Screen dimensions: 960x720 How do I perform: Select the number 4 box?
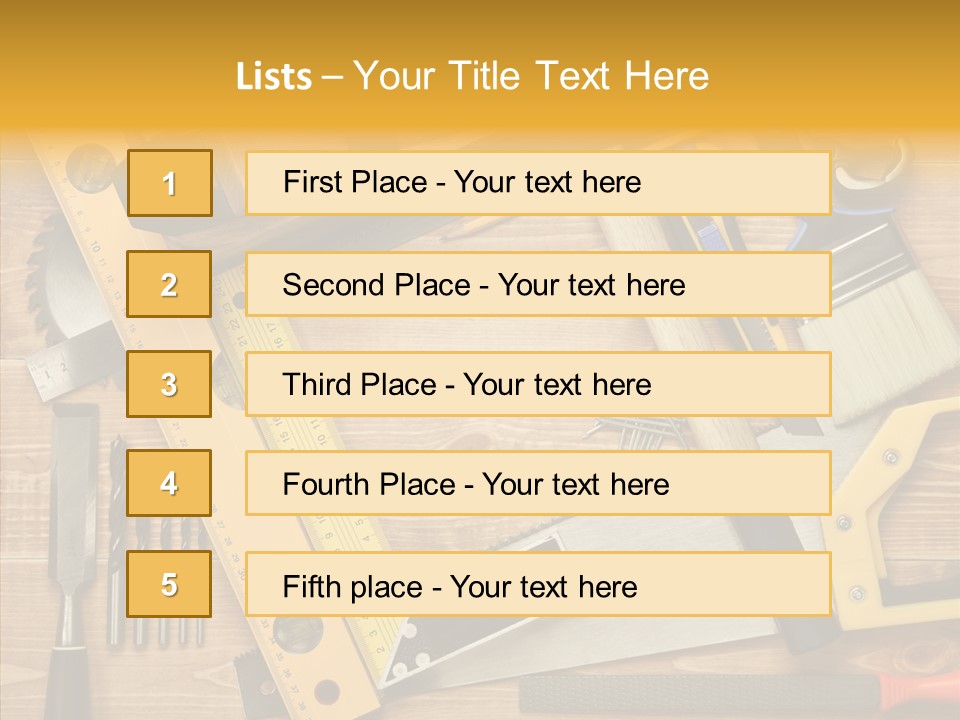[x=169, y=483]
